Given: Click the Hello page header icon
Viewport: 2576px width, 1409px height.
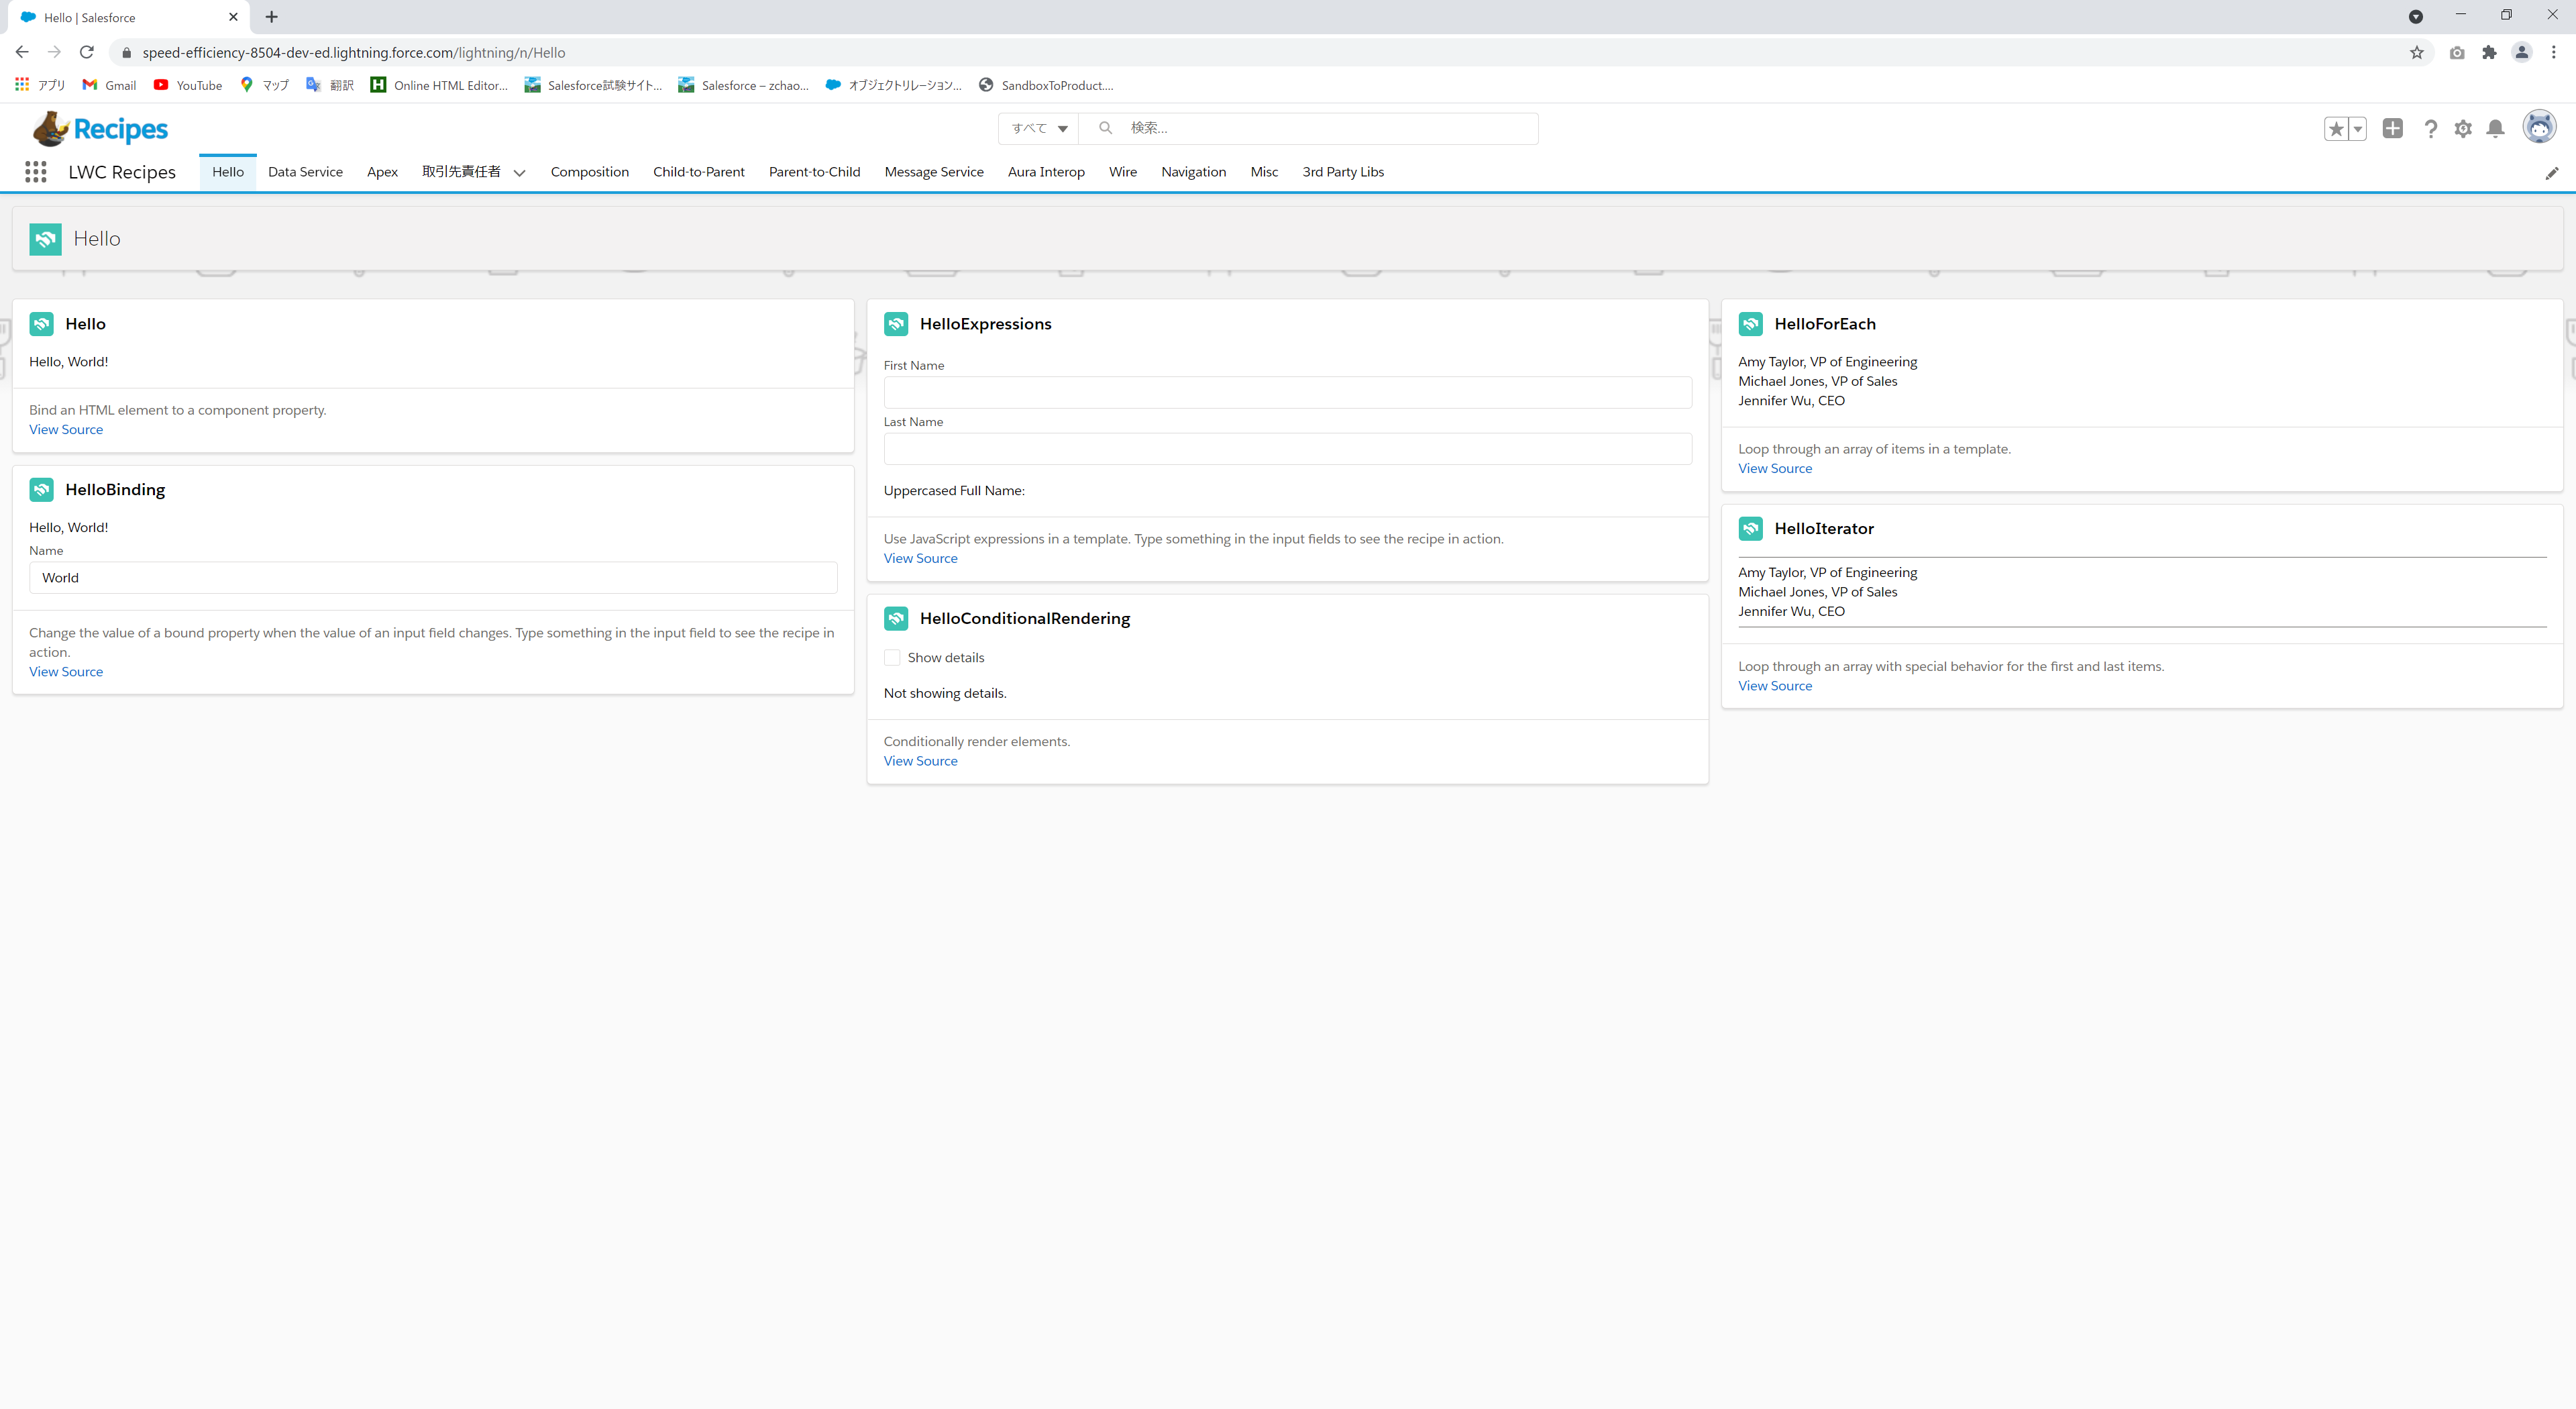Looking at the screenshot, I should click(45, 239).
